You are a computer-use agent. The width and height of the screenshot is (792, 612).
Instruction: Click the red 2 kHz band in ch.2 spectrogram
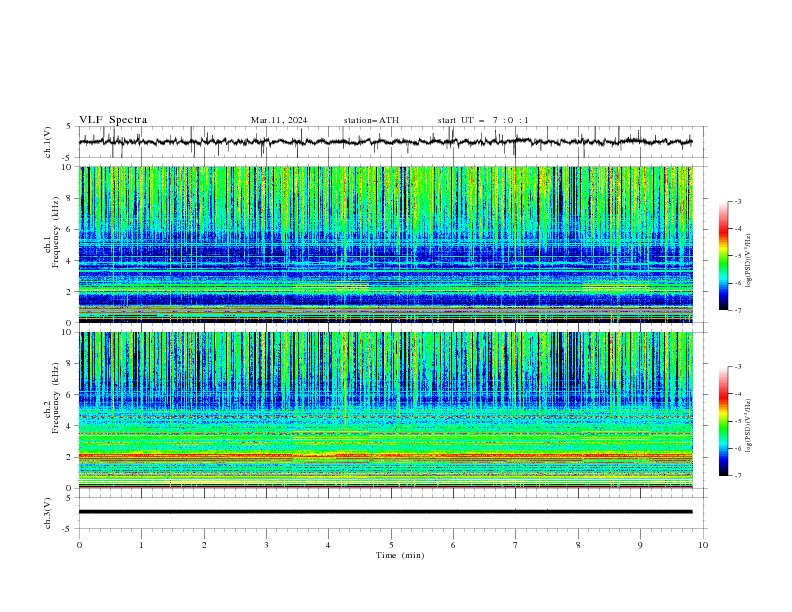[x=385, y=455]
